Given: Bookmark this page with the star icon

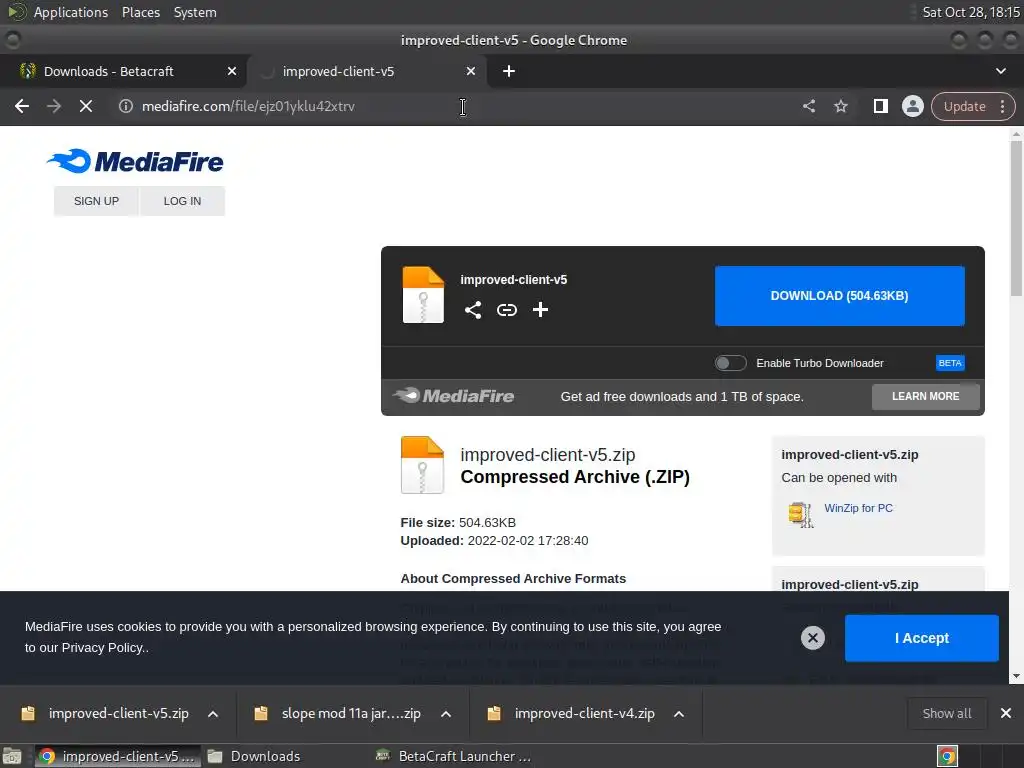Looking at the screenshot, I should (x=841, y=106).
